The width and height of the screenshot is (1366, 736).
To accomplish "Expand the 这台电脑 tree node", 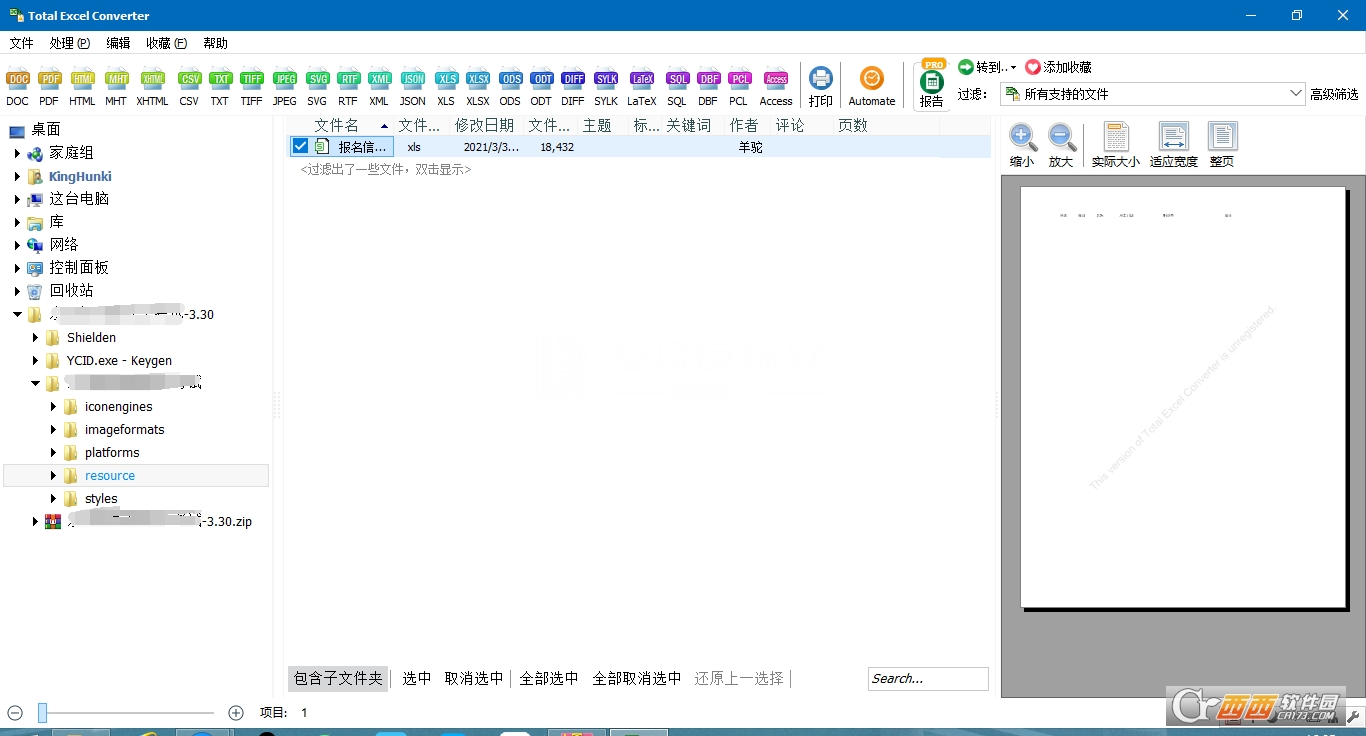I will 17,199.
